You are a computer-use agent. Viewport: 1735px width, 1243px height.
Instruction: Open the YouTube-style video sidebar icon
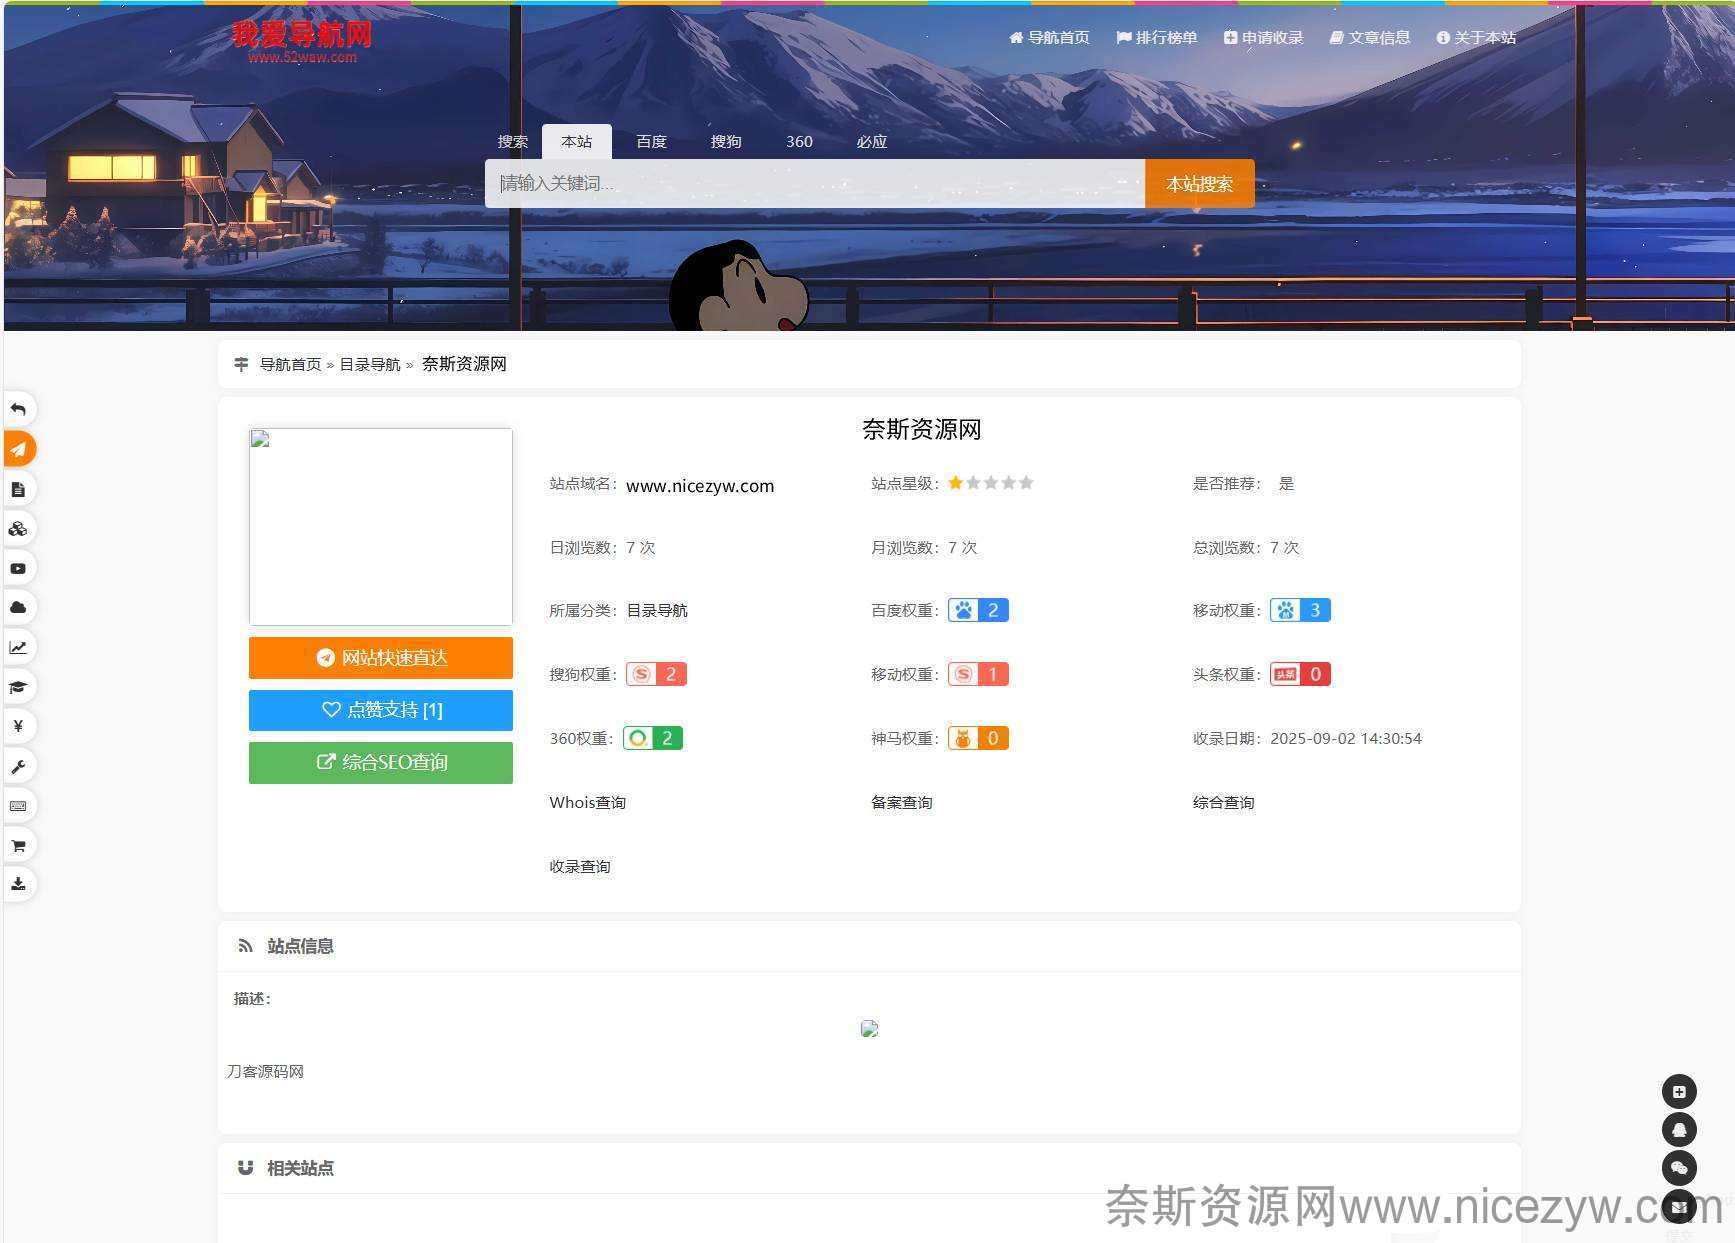[18, 568]
